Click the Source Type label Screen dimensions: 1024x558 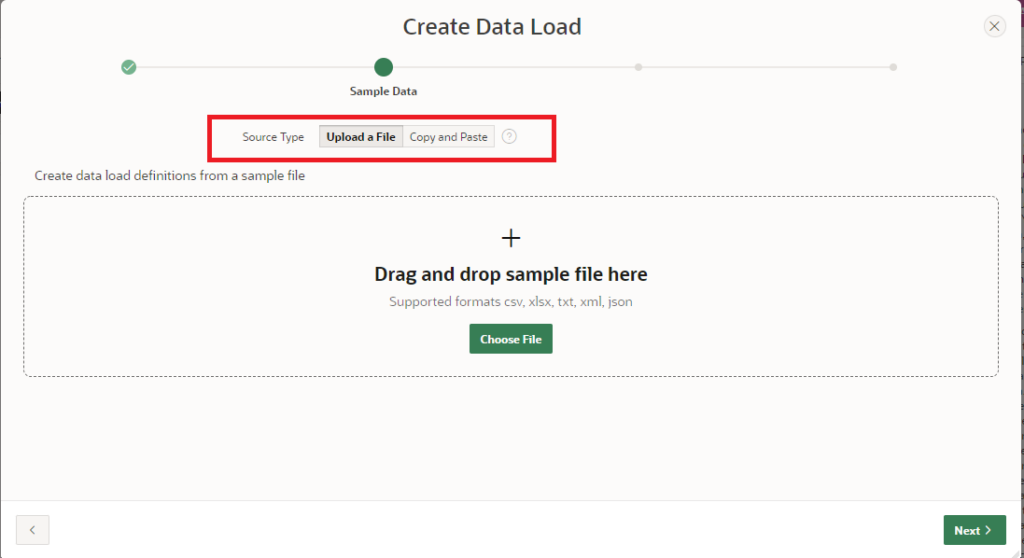coord(273,137)
